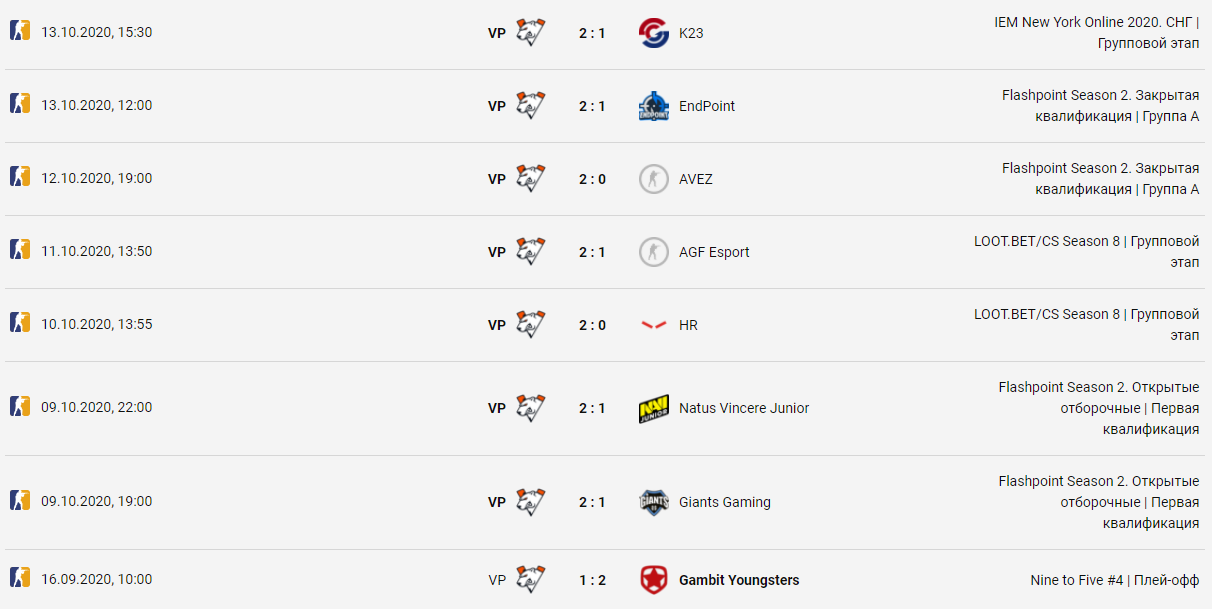Viewport: 1212px width, 609px height.
Task: Click the K23 team logo
Action: (653, 33)
